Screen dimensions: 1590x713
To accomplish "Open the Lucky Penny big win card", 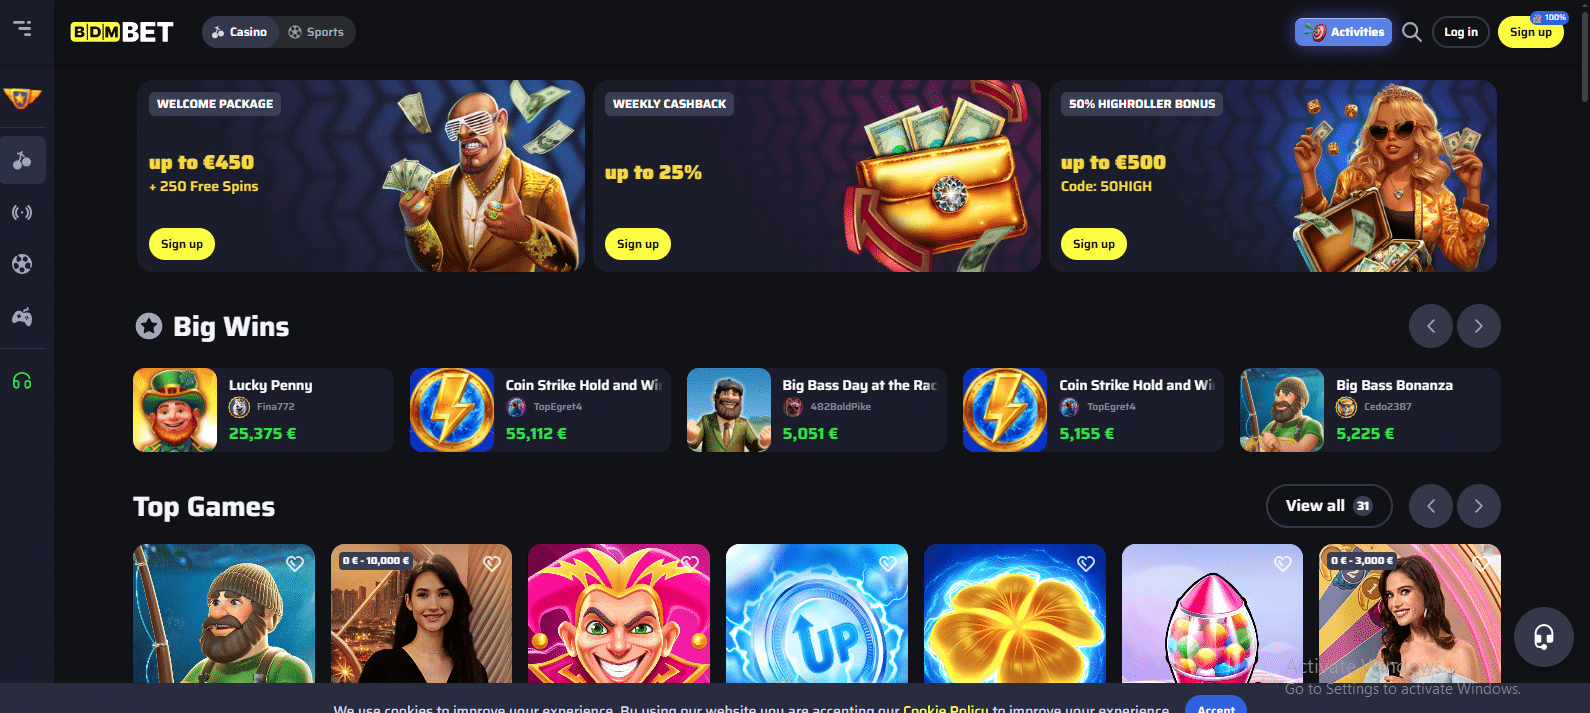I will point(263,410).
